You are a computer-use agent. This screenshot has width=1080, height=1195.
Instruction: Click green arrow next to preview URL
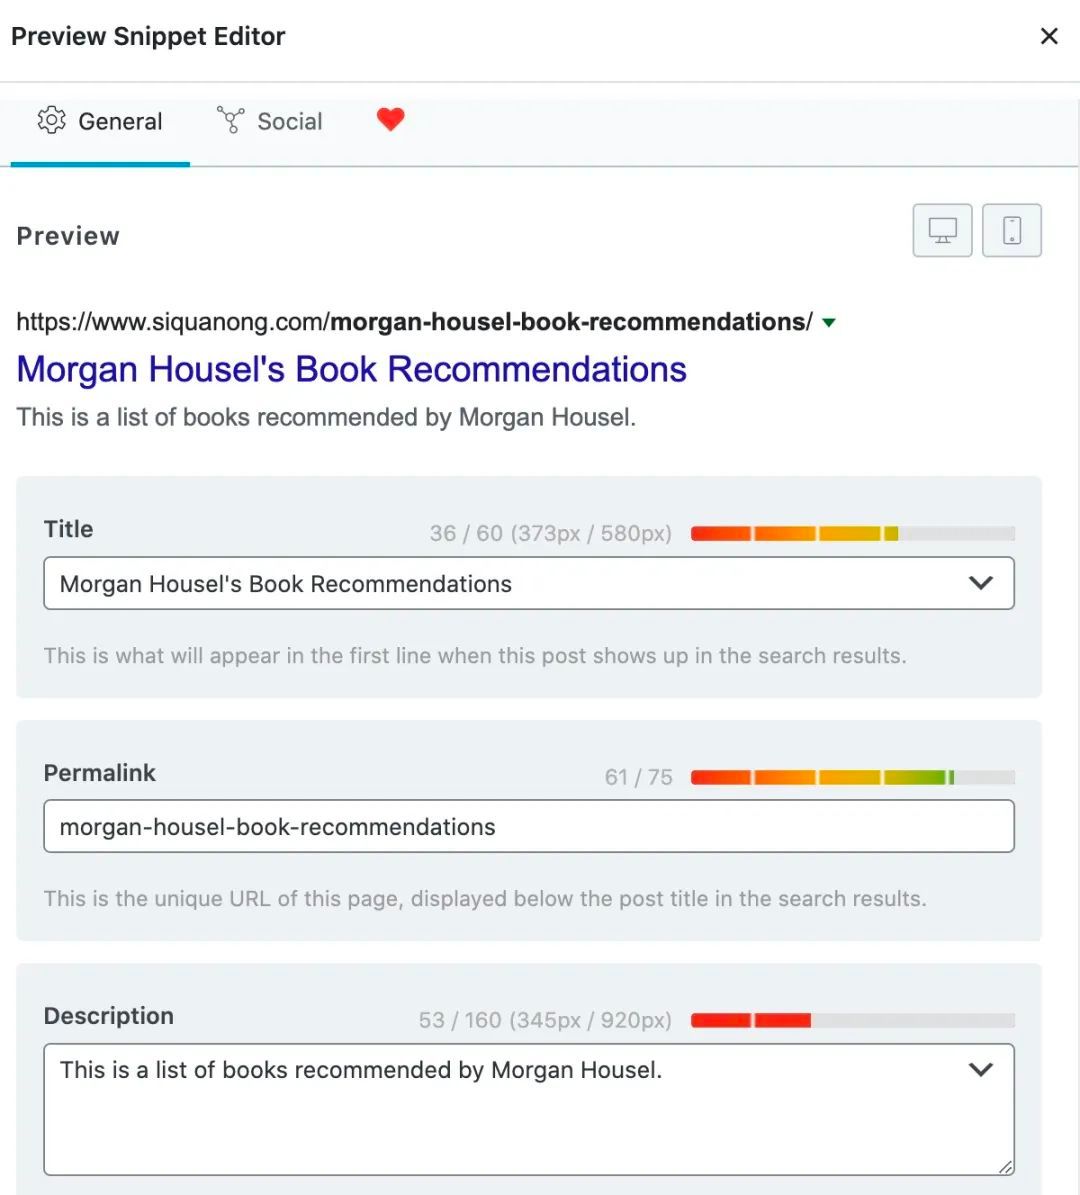point(828,323)
